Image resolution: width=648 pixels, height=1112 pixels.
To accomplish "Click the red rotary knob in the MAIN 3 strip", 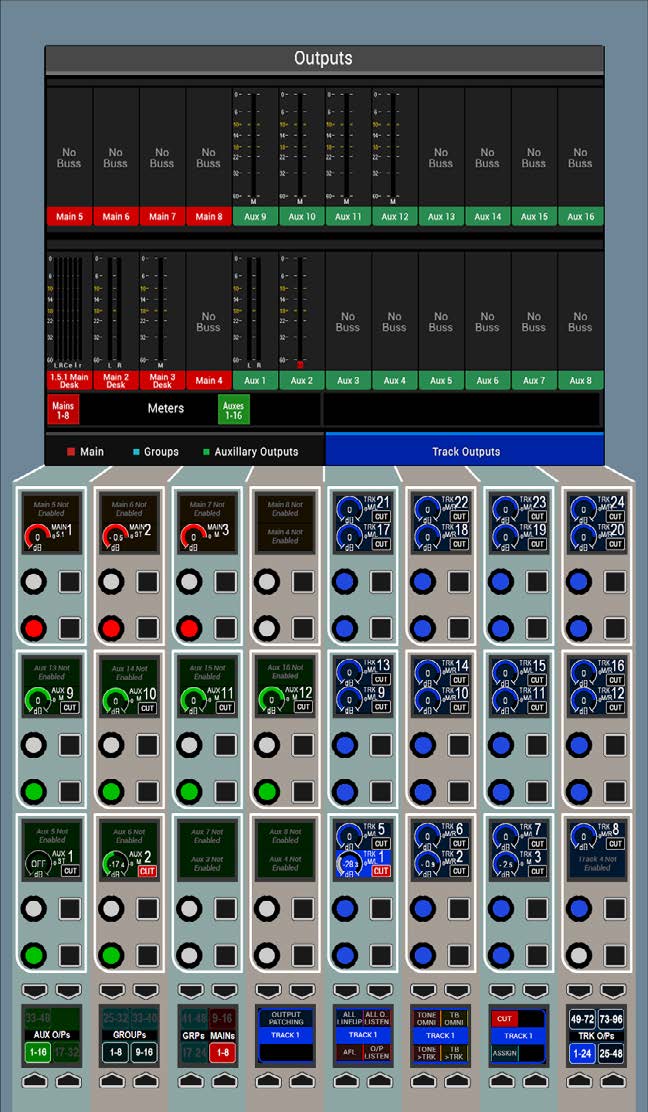I will [189, 628].
